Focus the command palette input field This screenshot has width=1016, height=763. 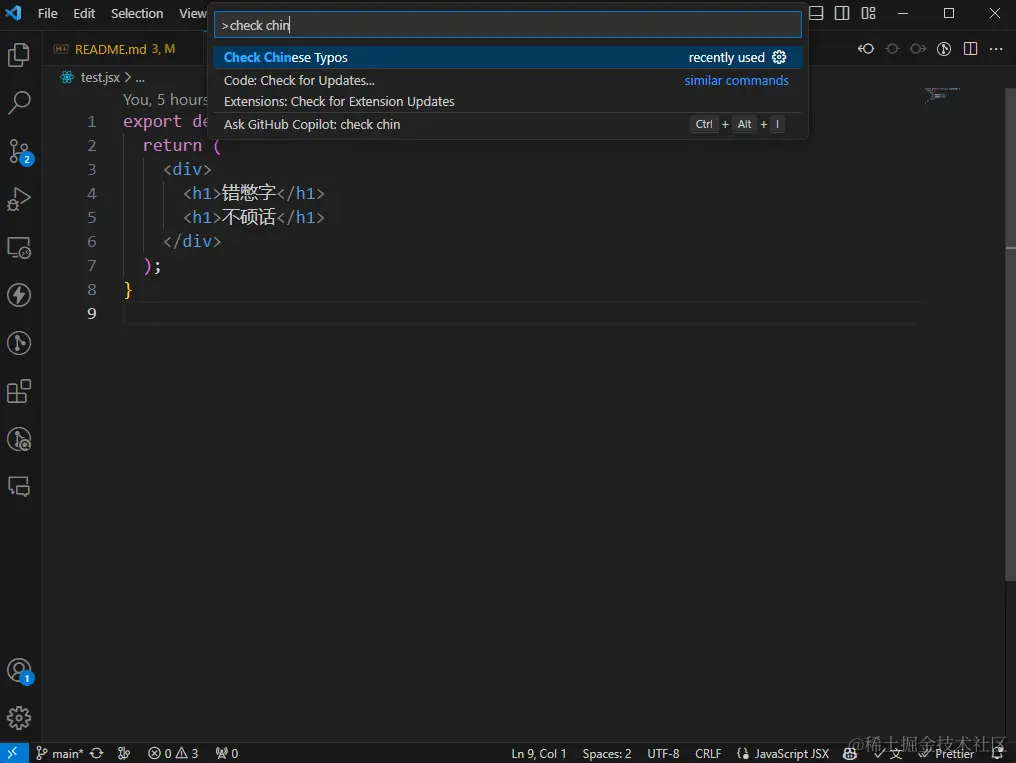click(x=507, y=25)
